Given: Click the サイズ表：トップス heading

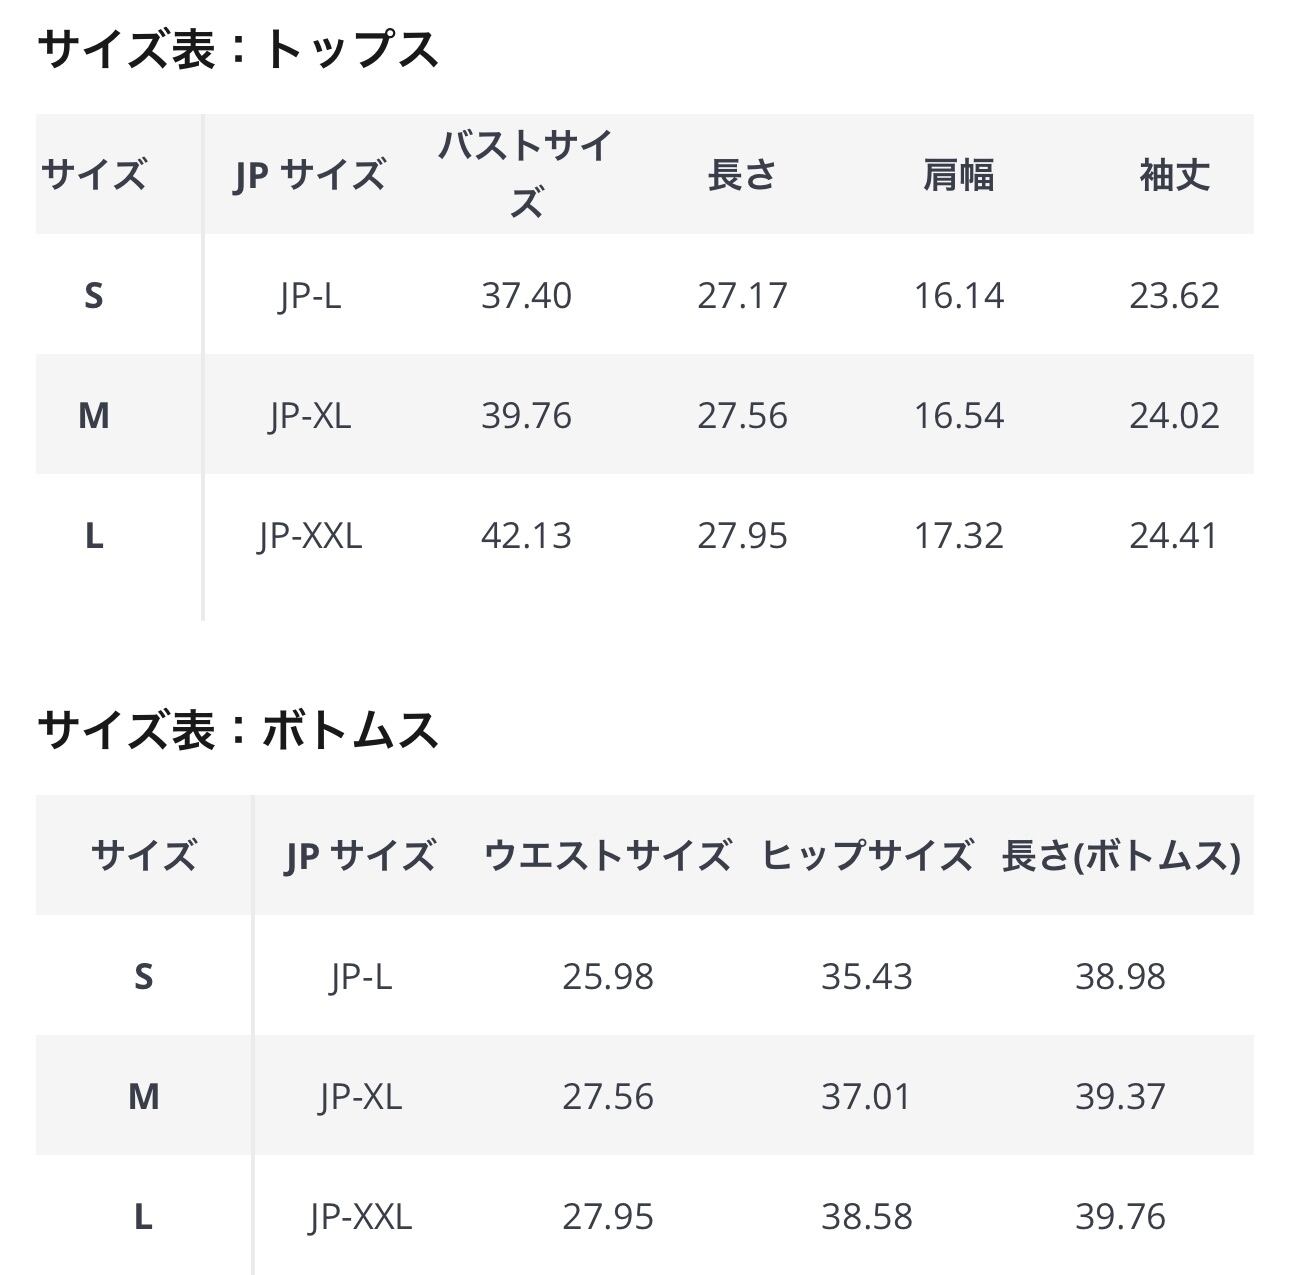Looking at the screenshot, I should tap(238, 48).
